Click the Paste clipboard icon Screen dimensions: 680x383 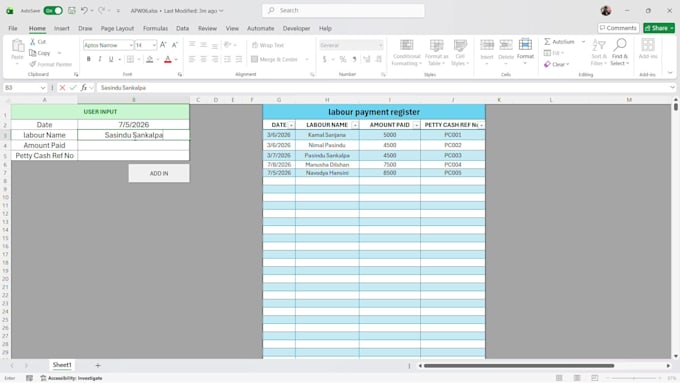pyautogui.click(x=17, y=46)
